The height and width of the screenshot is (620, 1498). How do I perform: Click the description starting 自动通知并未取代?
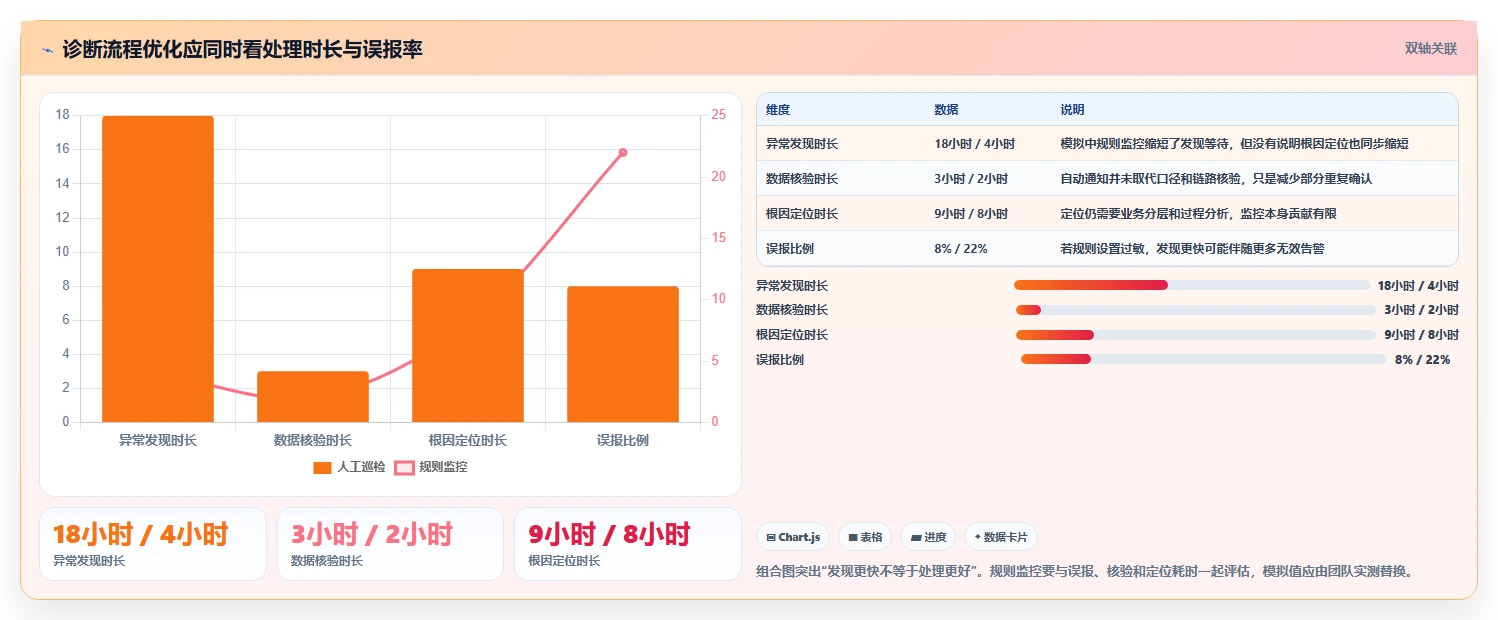[x=1216, y=179]
